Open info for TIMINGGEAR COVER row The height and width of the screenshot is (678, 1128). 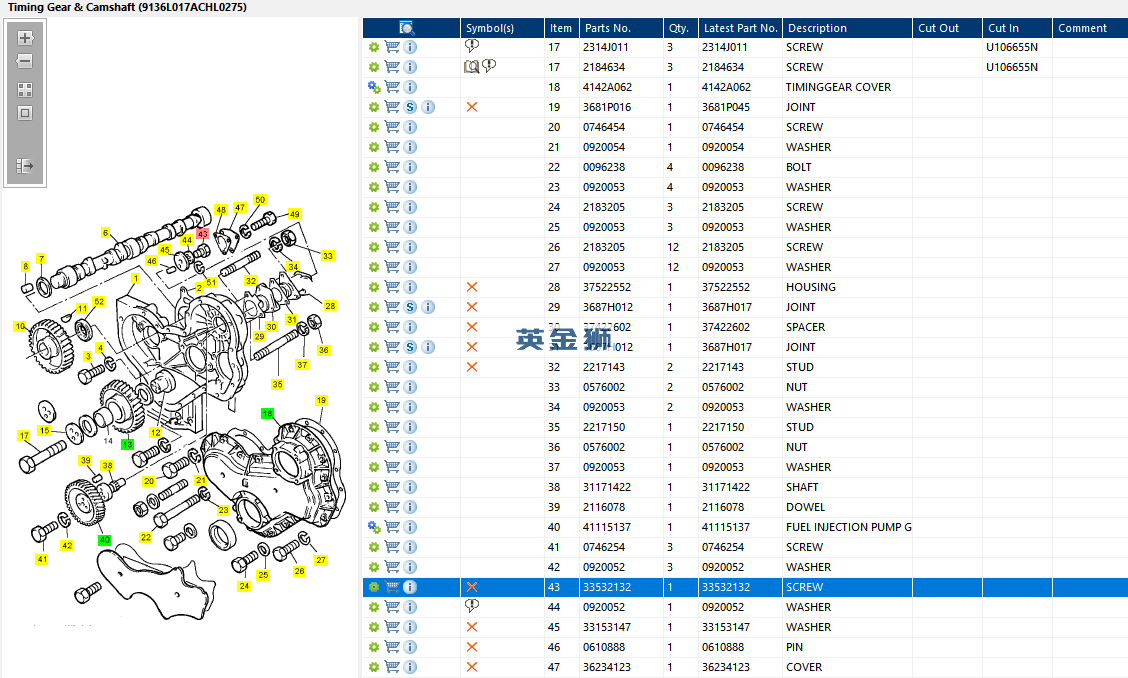point(410,87)
